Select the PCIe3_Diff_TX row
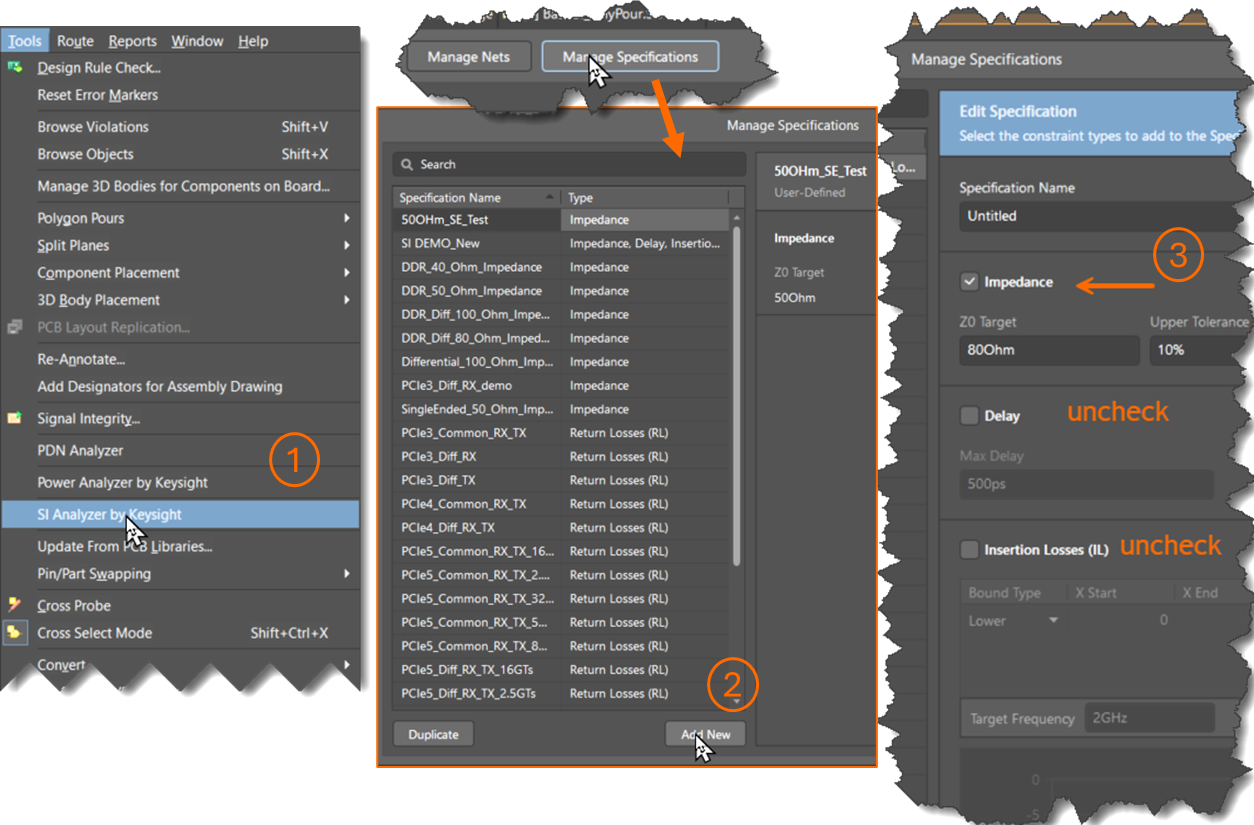The width and height of the screenshot is (1254, 825). pos(562,480)
